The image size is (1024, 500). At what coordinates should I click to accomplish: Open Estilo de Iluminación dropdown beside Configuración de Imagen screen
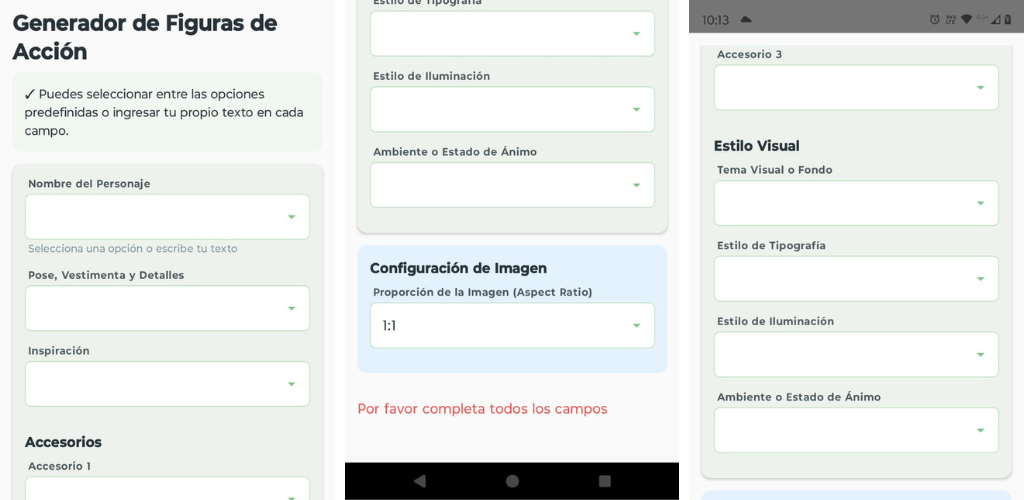pyautogui.click(x=512, y=109)
